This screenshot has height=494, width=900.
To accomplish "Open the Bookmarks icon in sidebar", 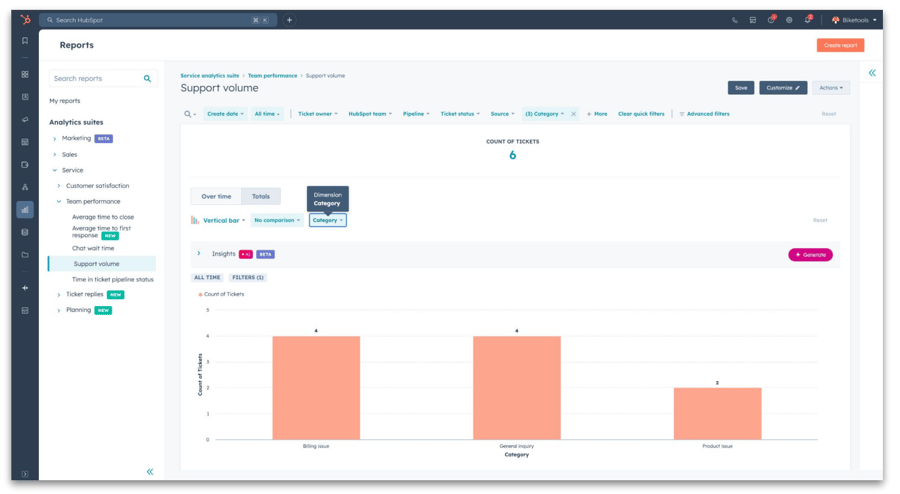I will point(25,41).
